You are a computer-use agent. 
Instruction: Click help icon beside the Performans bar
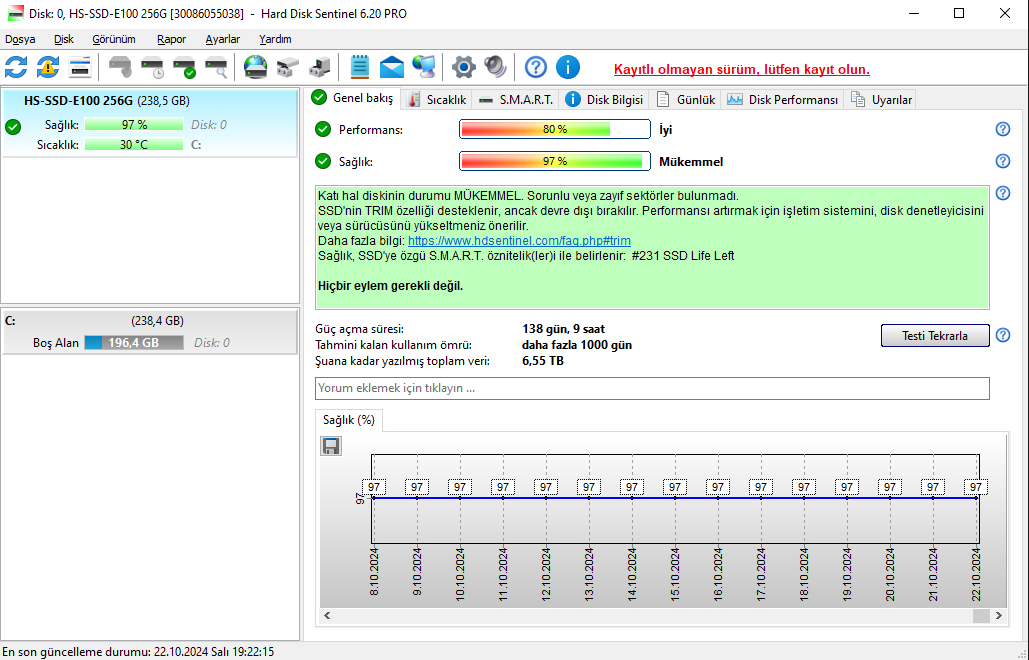pos(1003,129)
